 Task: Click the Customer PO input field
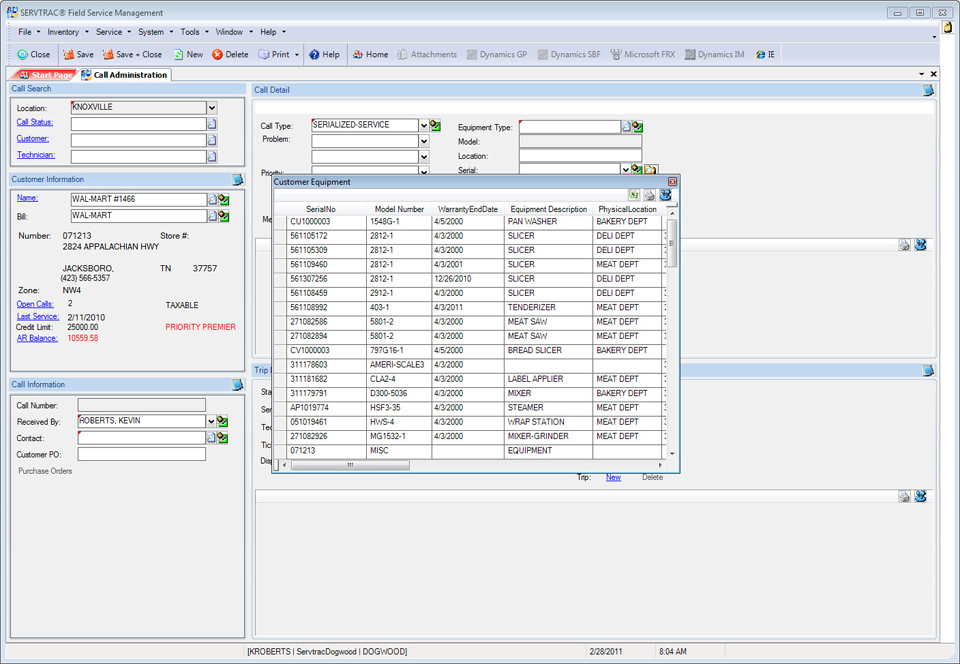[x=141, y=454]
